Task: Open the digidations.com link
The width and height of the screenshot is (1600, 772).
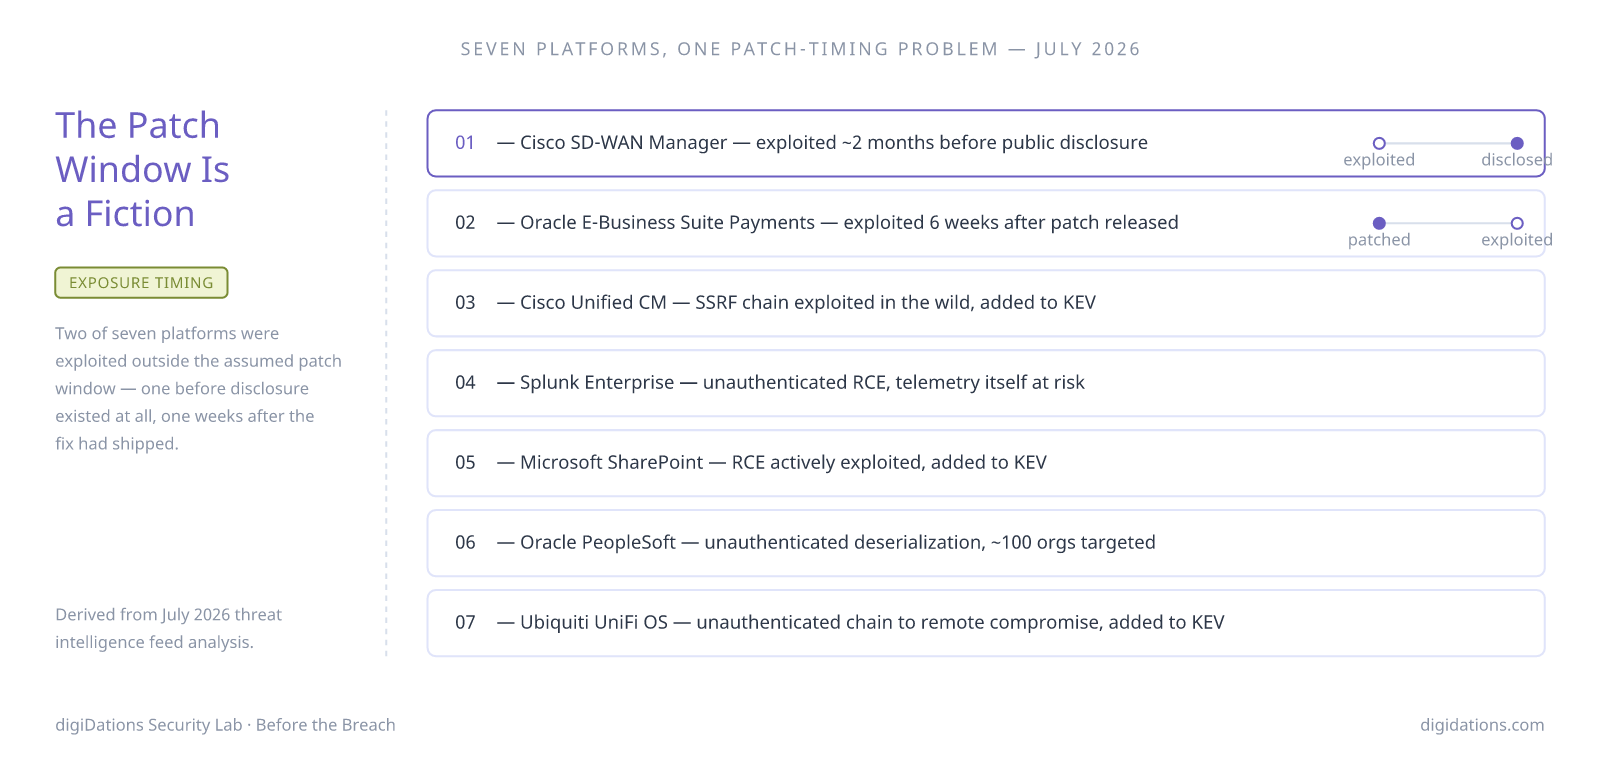Action: point(1482,725)
